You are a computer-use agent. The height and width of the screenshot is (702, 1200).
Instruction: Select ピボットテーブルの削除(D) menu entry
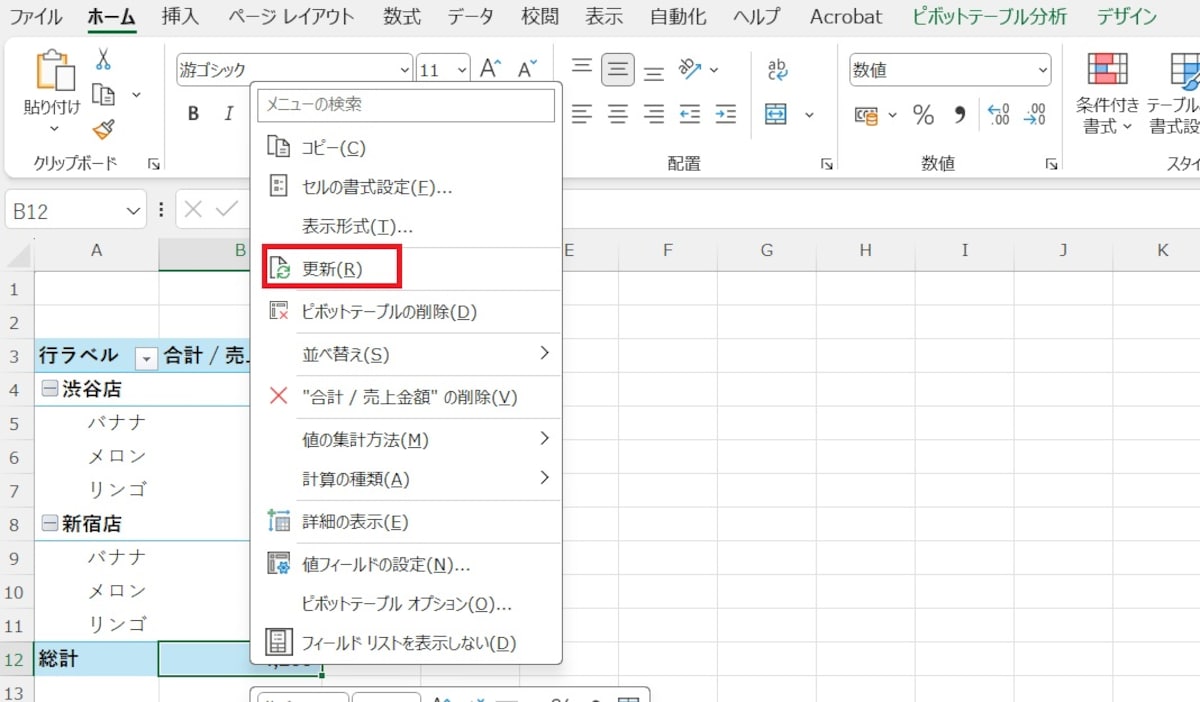[x=389, y=312]
